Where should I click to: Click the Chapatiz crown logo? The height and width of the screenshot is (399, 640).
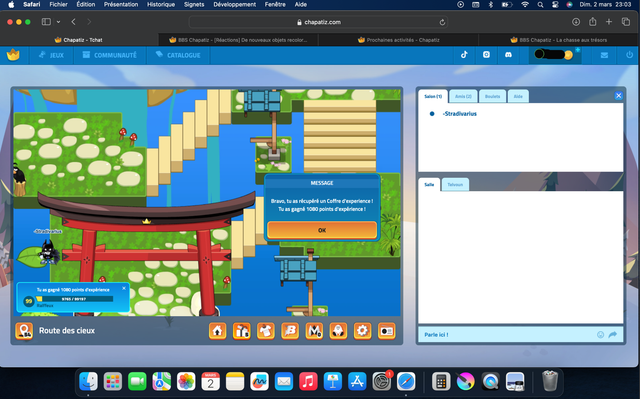coord(13,55)
